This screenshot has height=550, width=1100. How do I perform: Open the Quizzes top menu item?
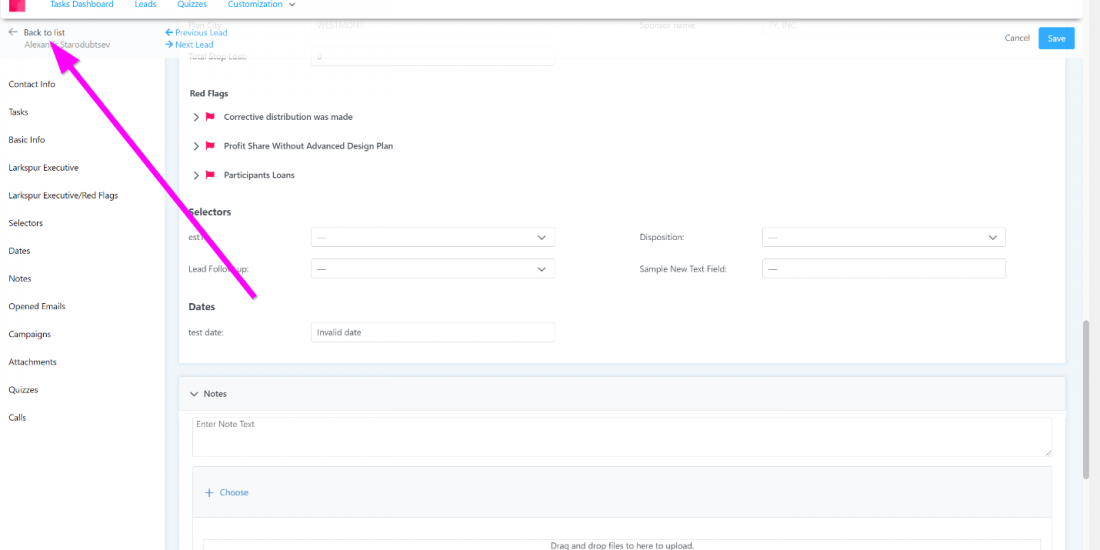pos(192,5)
